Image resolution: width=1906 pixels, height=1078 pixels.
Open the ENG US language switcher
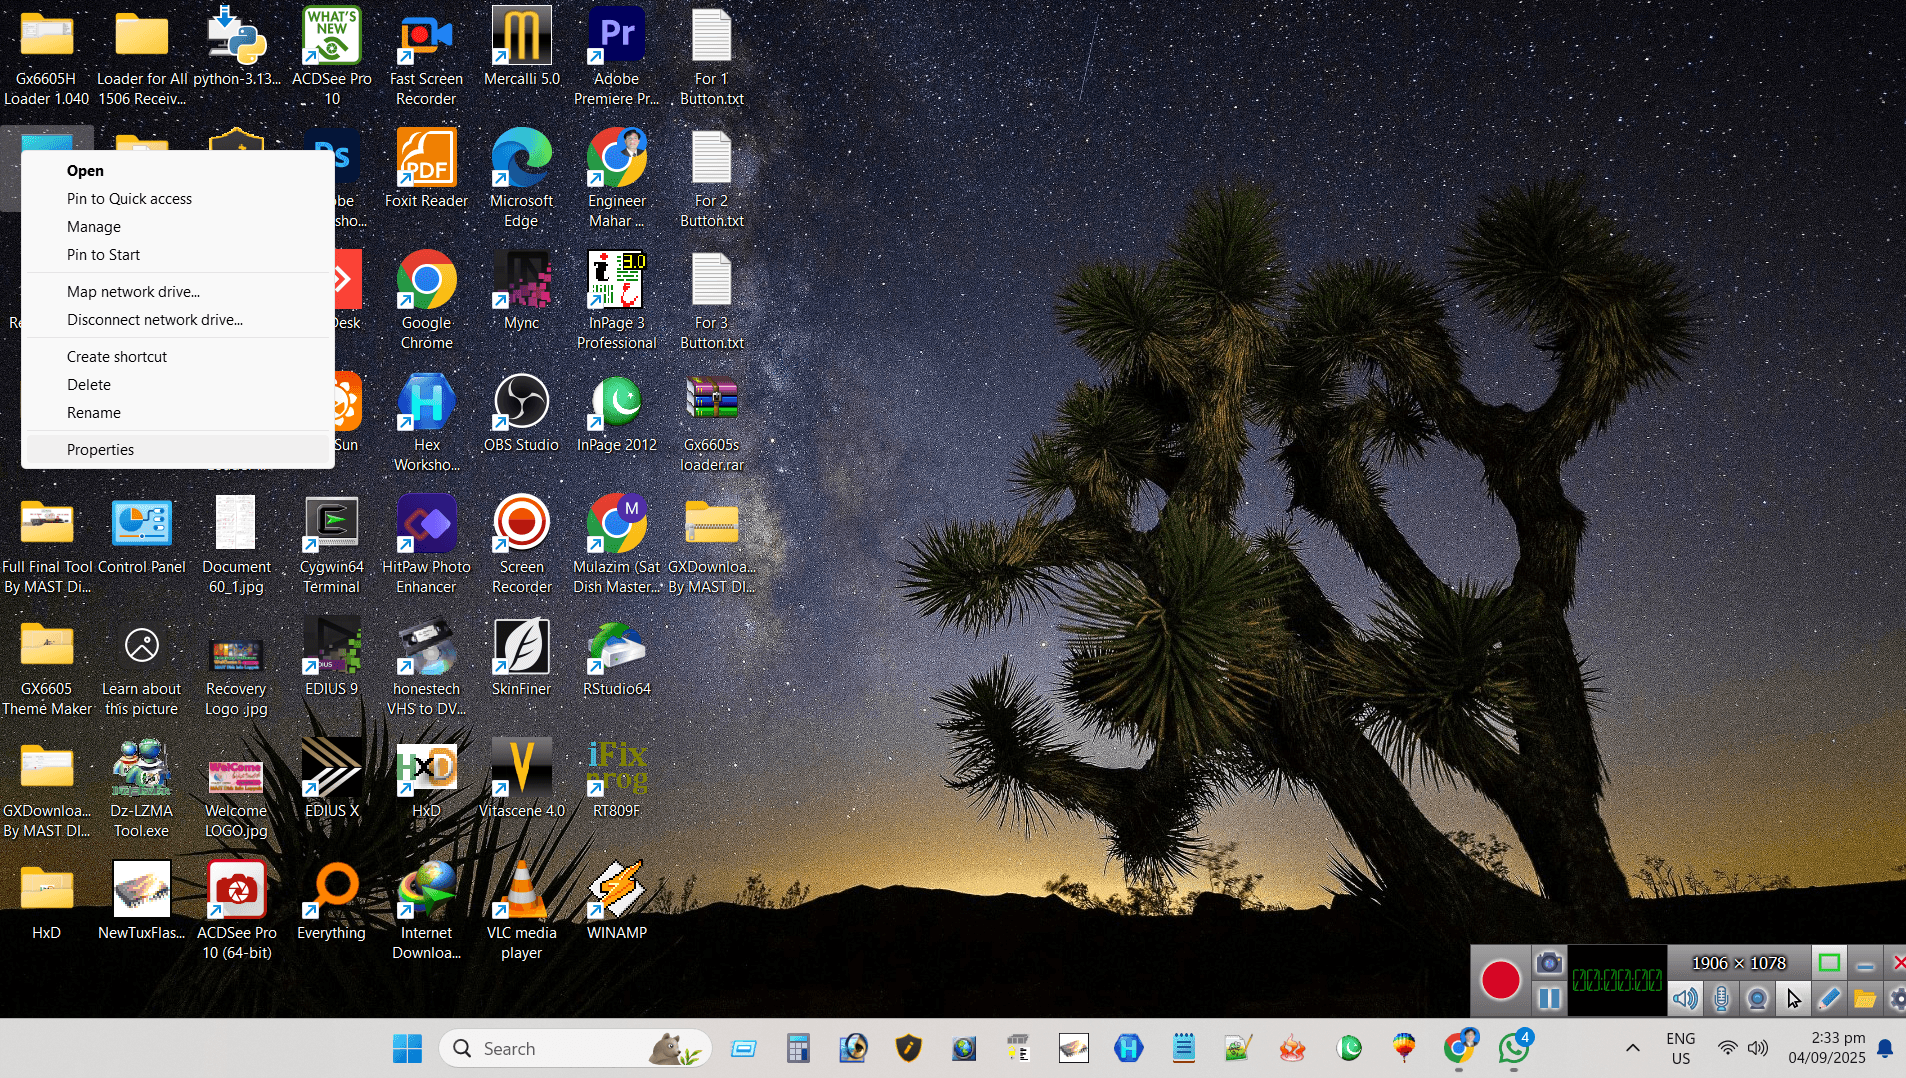tap(1680, 1048)
